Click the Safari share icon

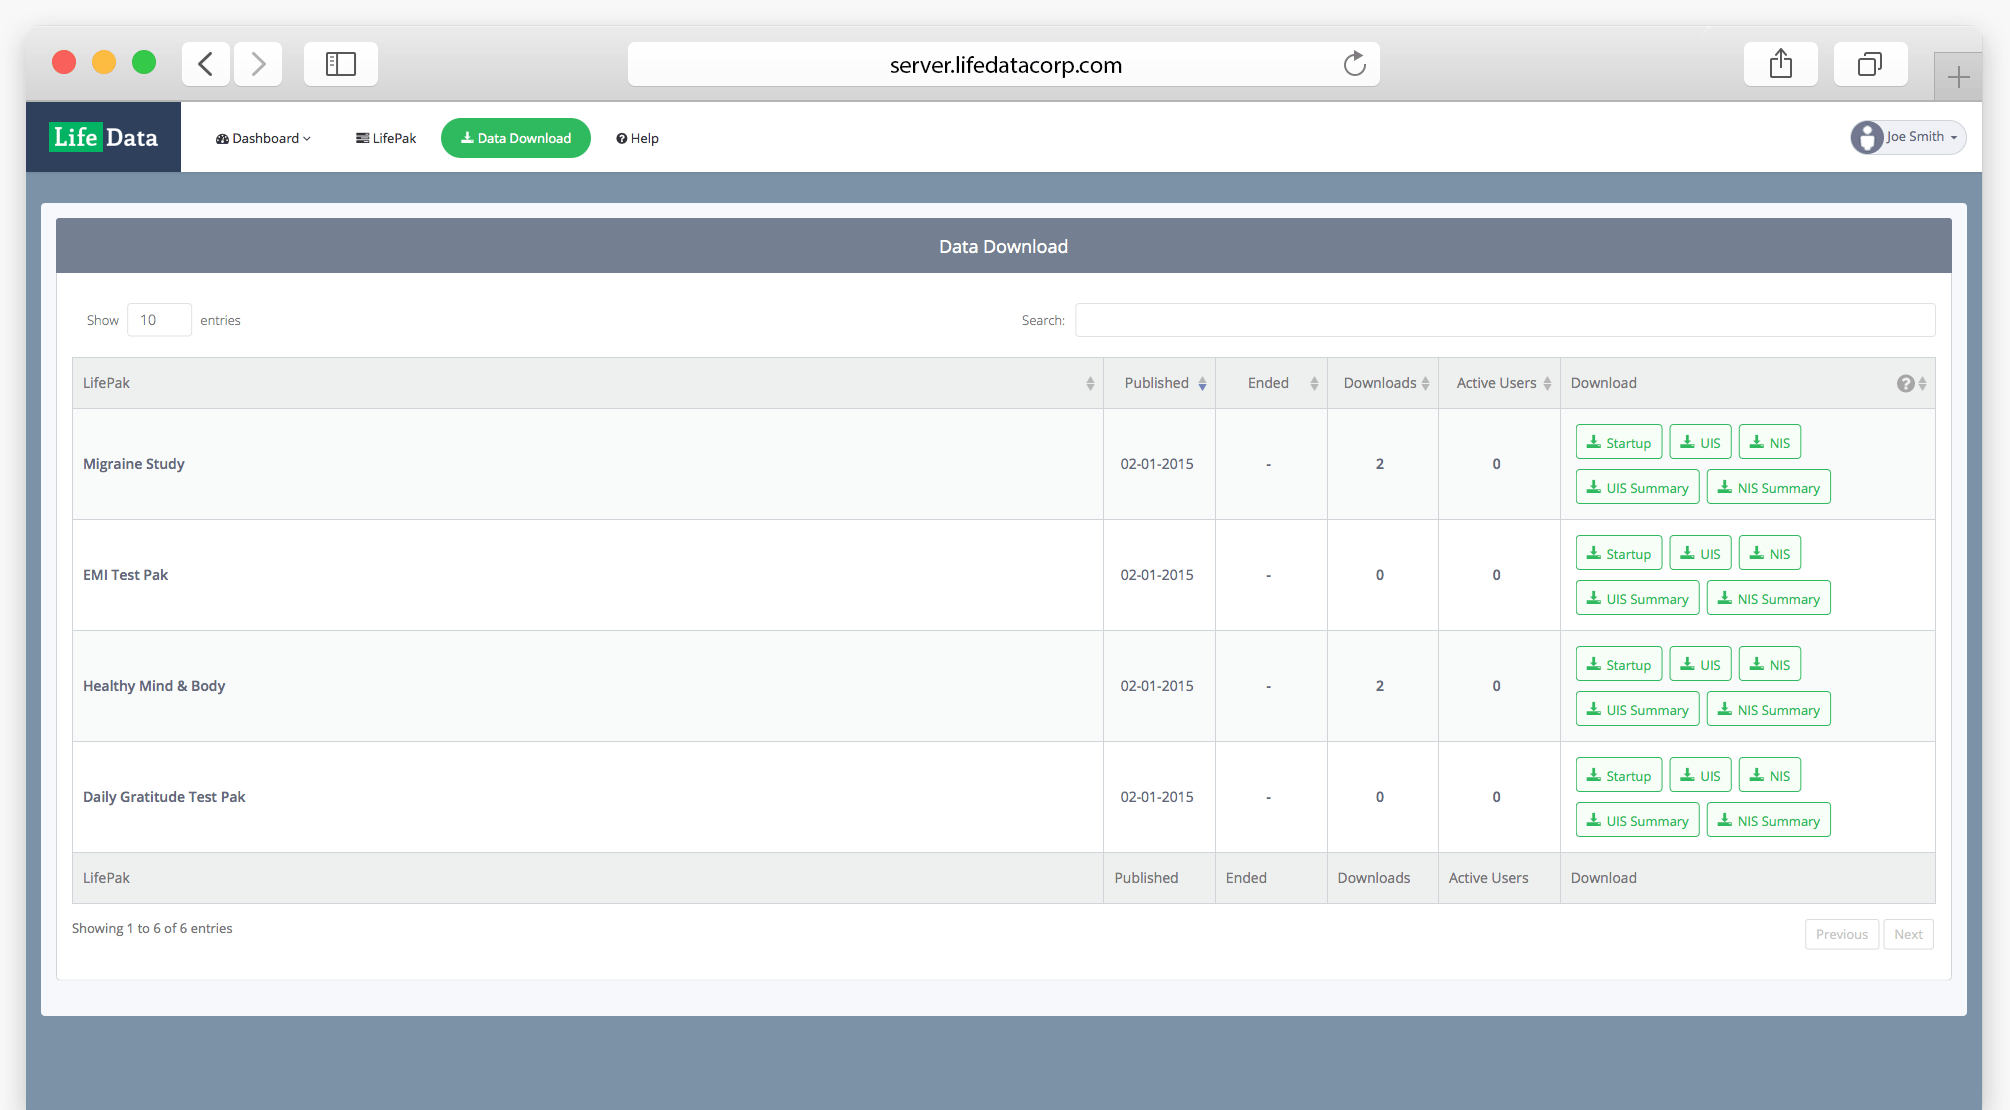click(1780, 65)
